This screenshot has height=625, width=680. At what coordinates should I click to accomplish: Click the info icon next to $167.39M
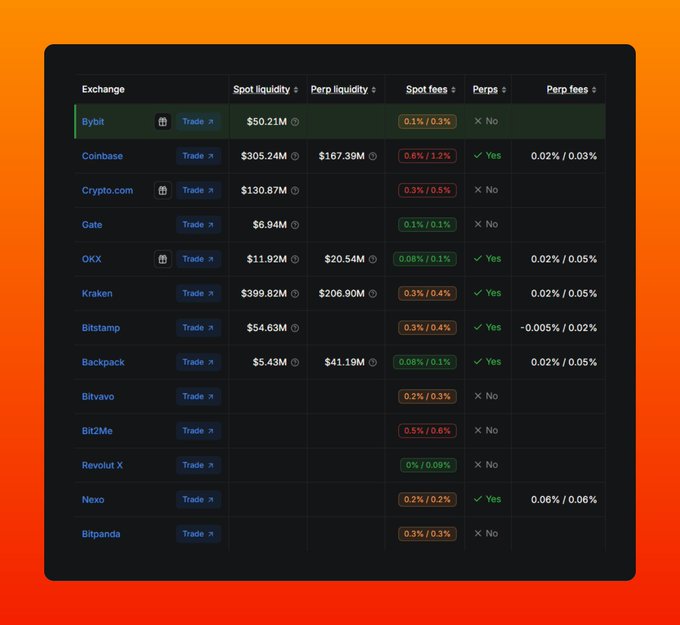tap(373, 156)
